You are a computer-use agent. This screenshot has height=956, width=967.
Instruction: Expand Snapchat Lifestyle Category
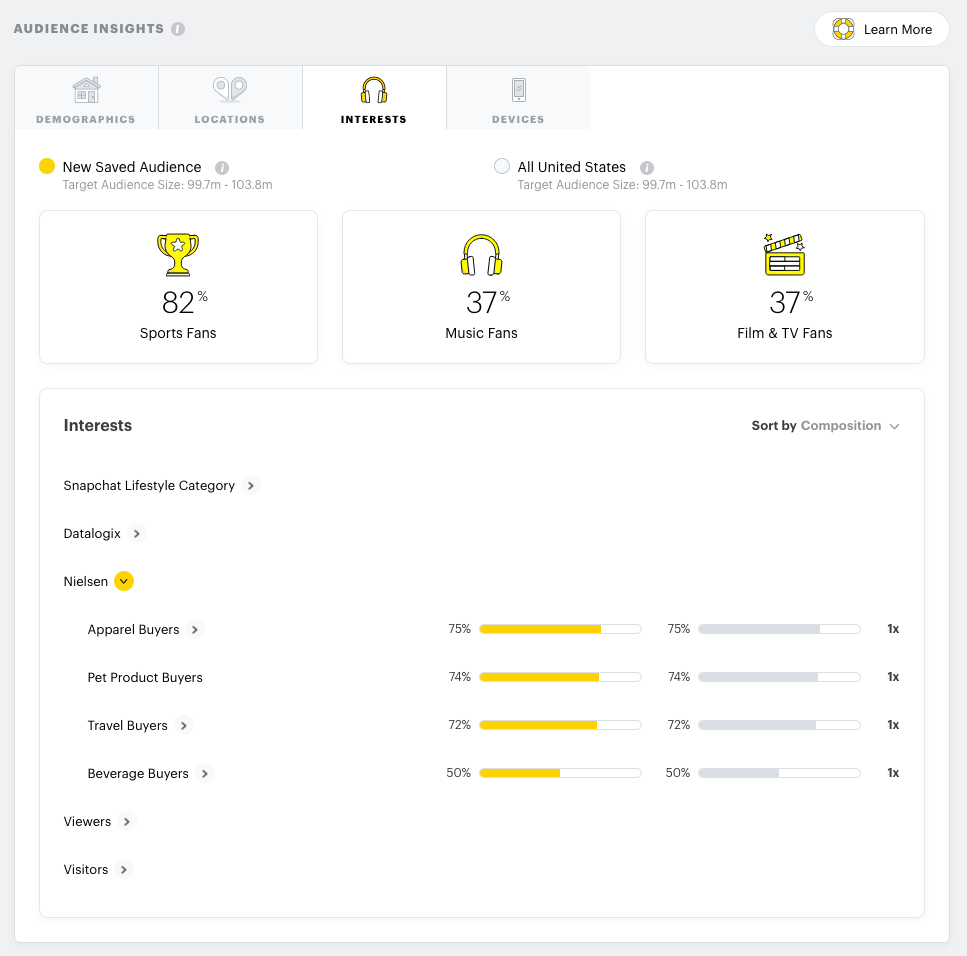pos(250,485)
